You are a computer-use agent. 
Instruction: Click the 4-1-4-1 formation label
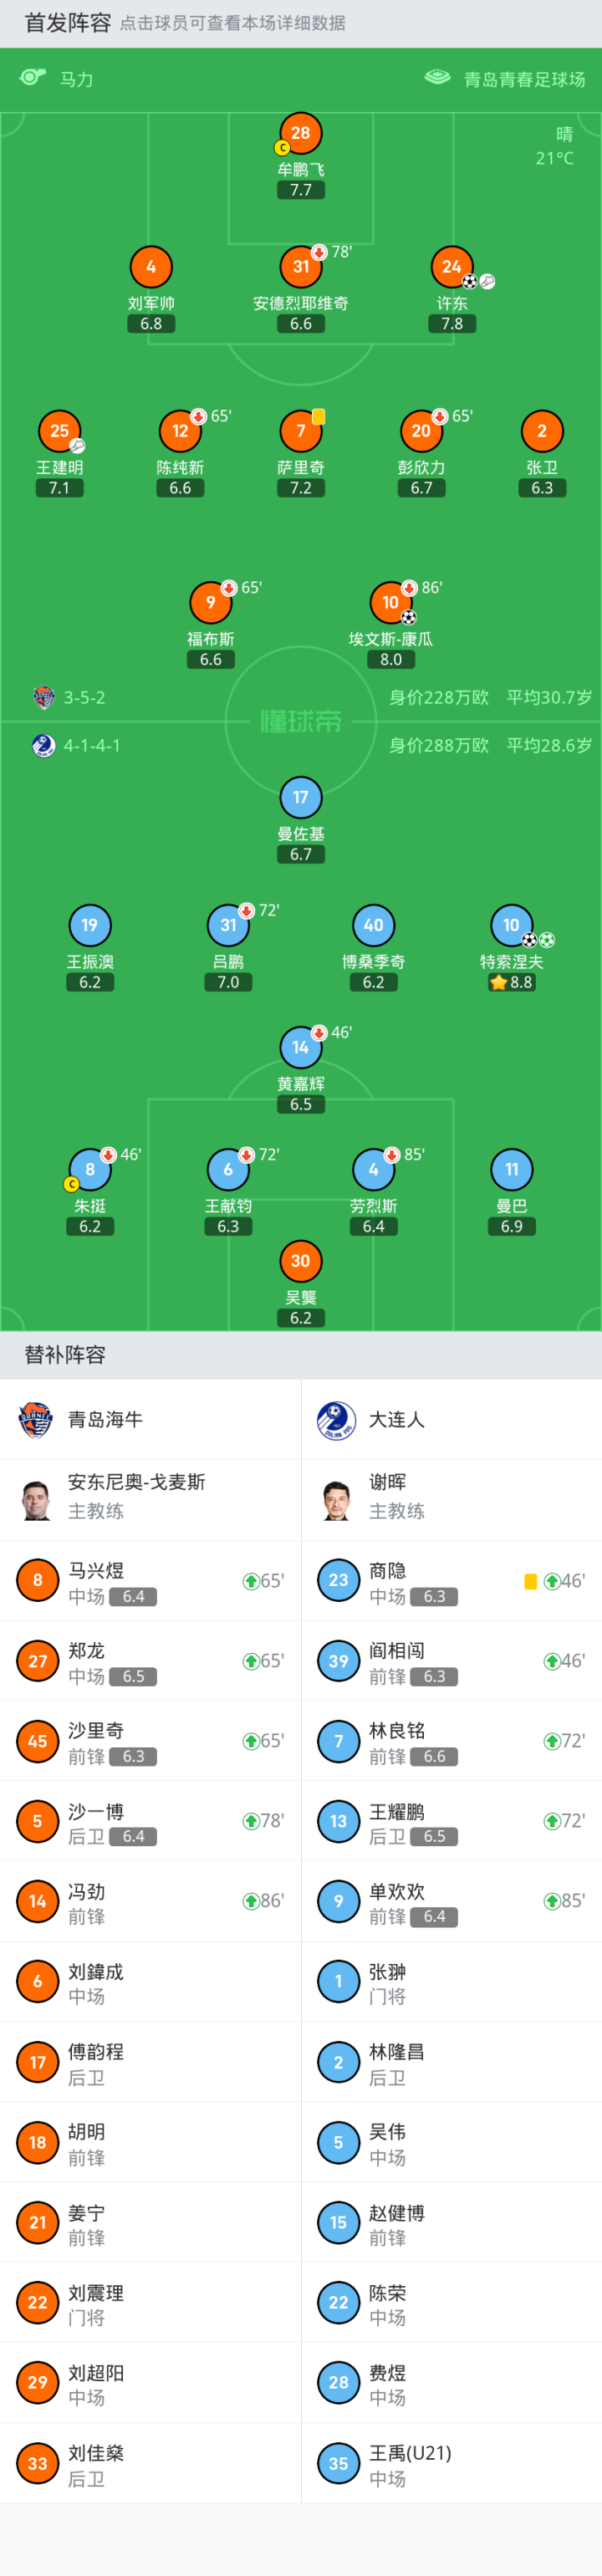92,746
